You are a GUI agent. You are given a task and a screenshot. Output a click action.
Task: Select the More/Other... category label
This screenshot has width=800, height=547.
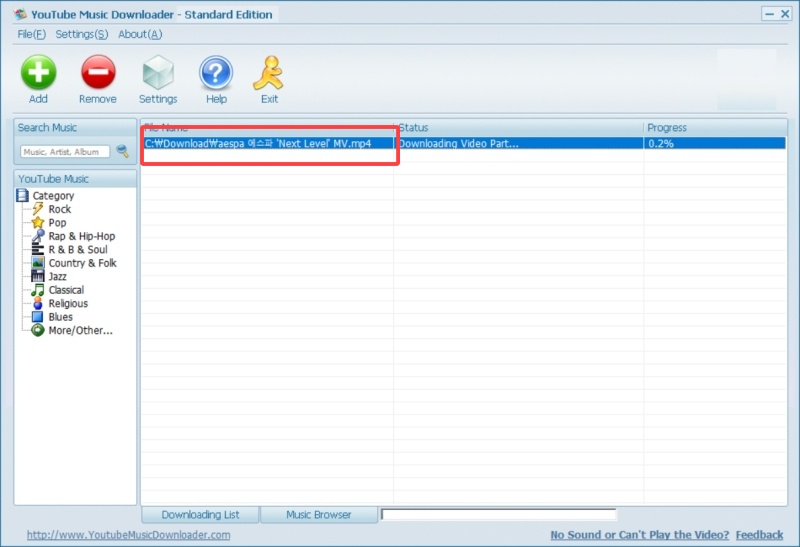(81, 330)
